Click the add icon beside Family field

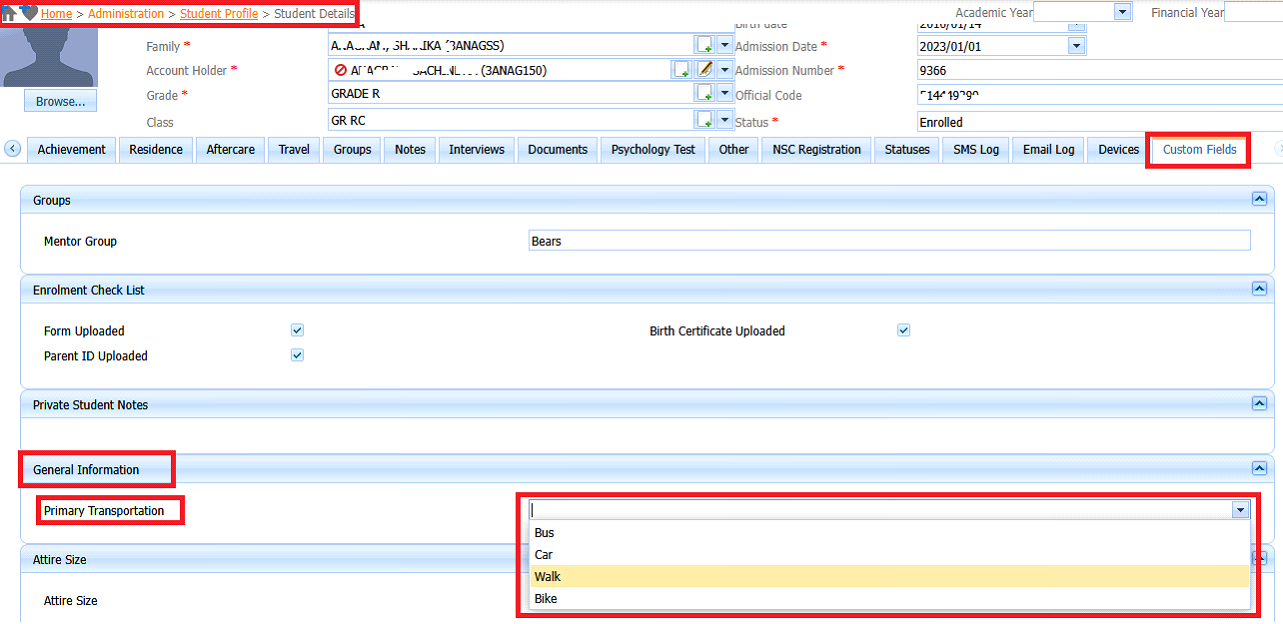pos(705,45)
